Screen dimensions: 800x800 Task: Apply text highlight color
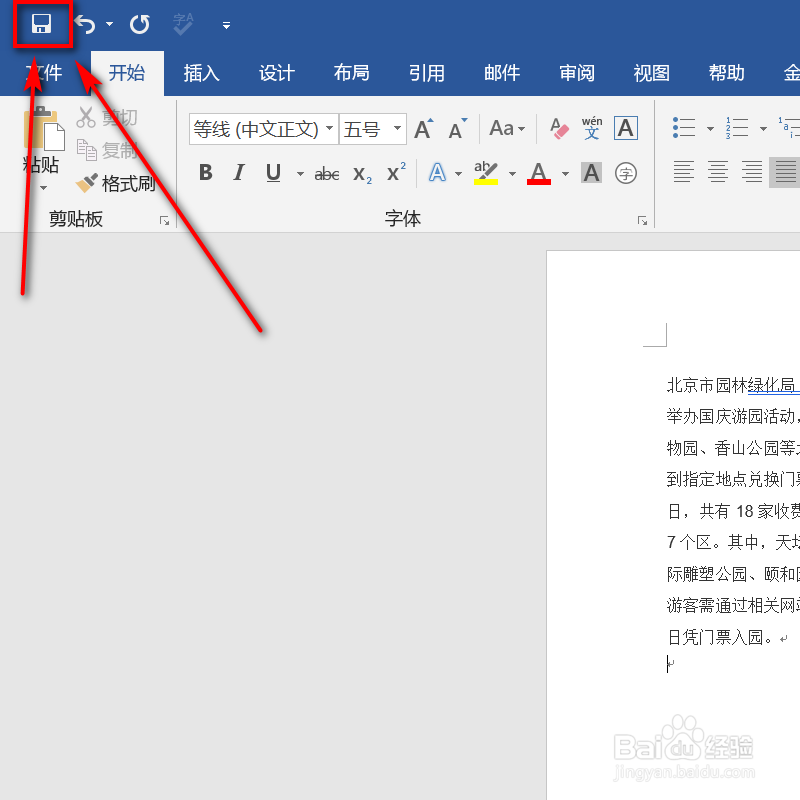click(x=484, y=172)
